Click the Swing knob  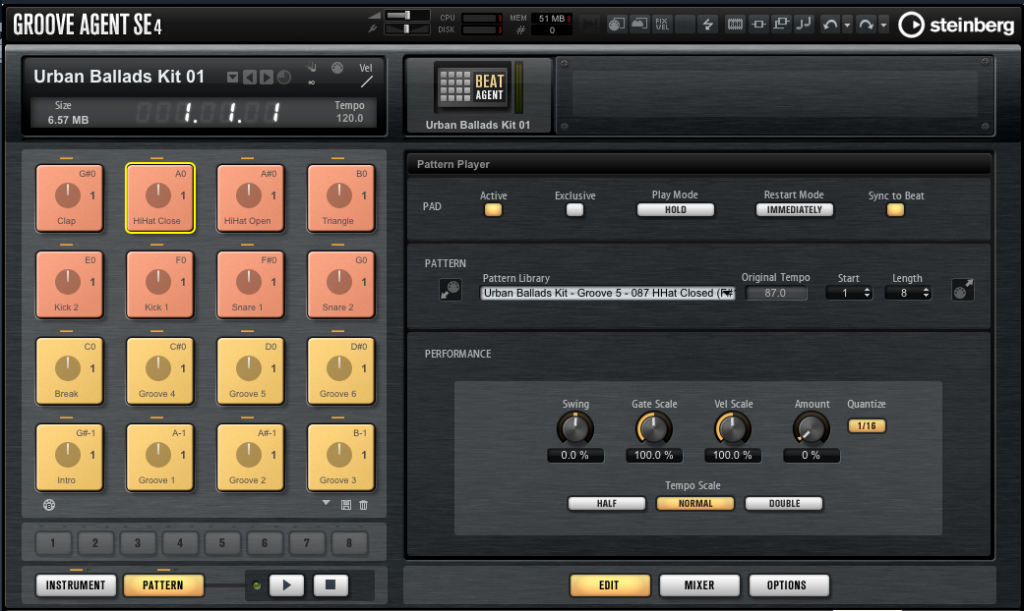point(575,429)
